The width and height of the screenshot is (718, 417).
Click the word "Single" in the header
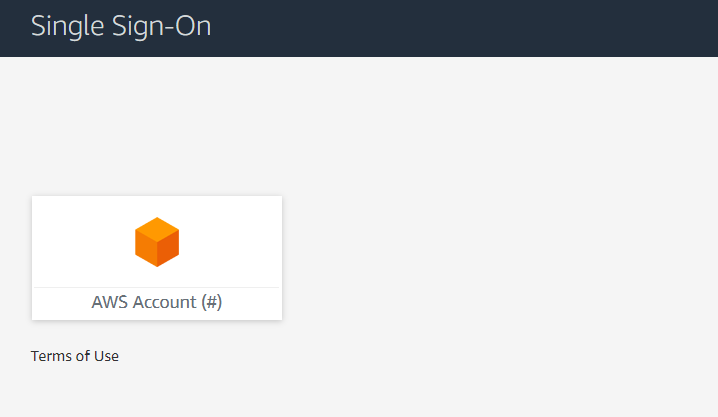68,27
